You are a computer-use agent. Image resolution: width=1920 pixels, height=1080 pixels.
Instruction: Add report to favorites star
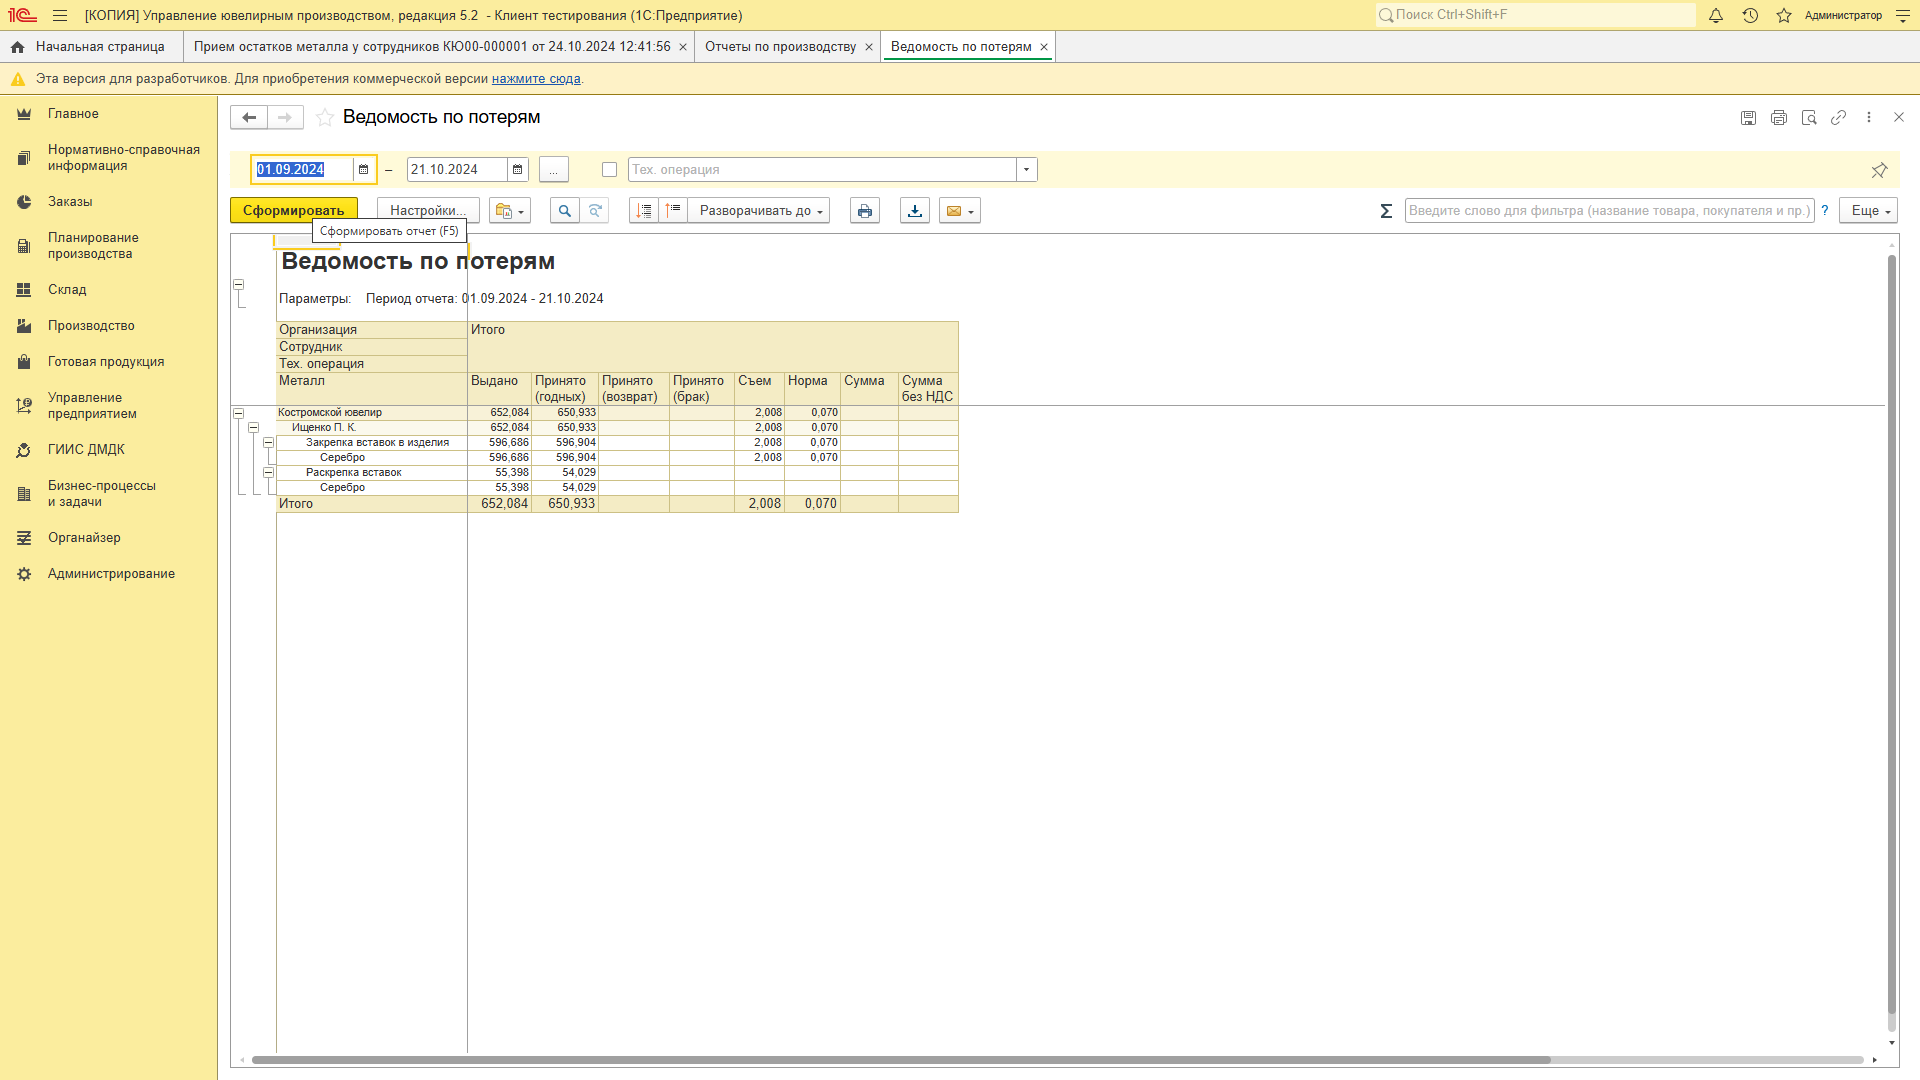(x=325, y=118)
